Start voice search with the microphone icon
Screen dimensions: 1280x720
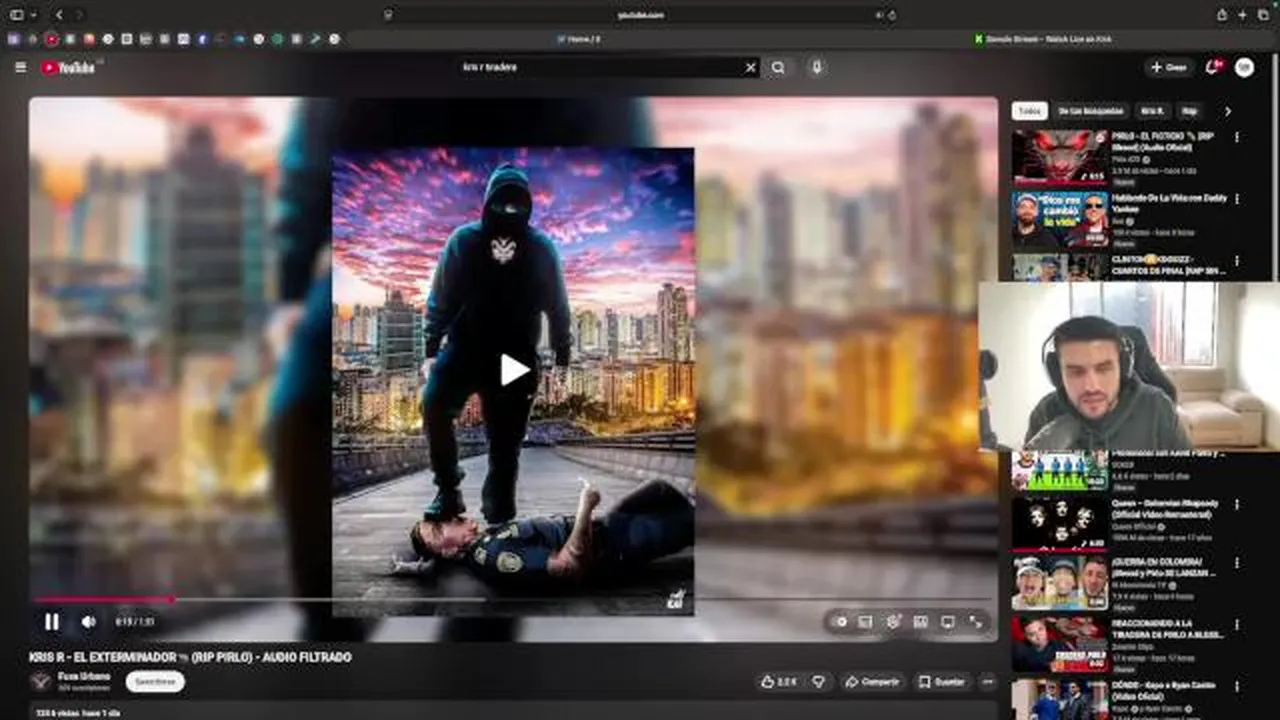click(x=817, y=67)
